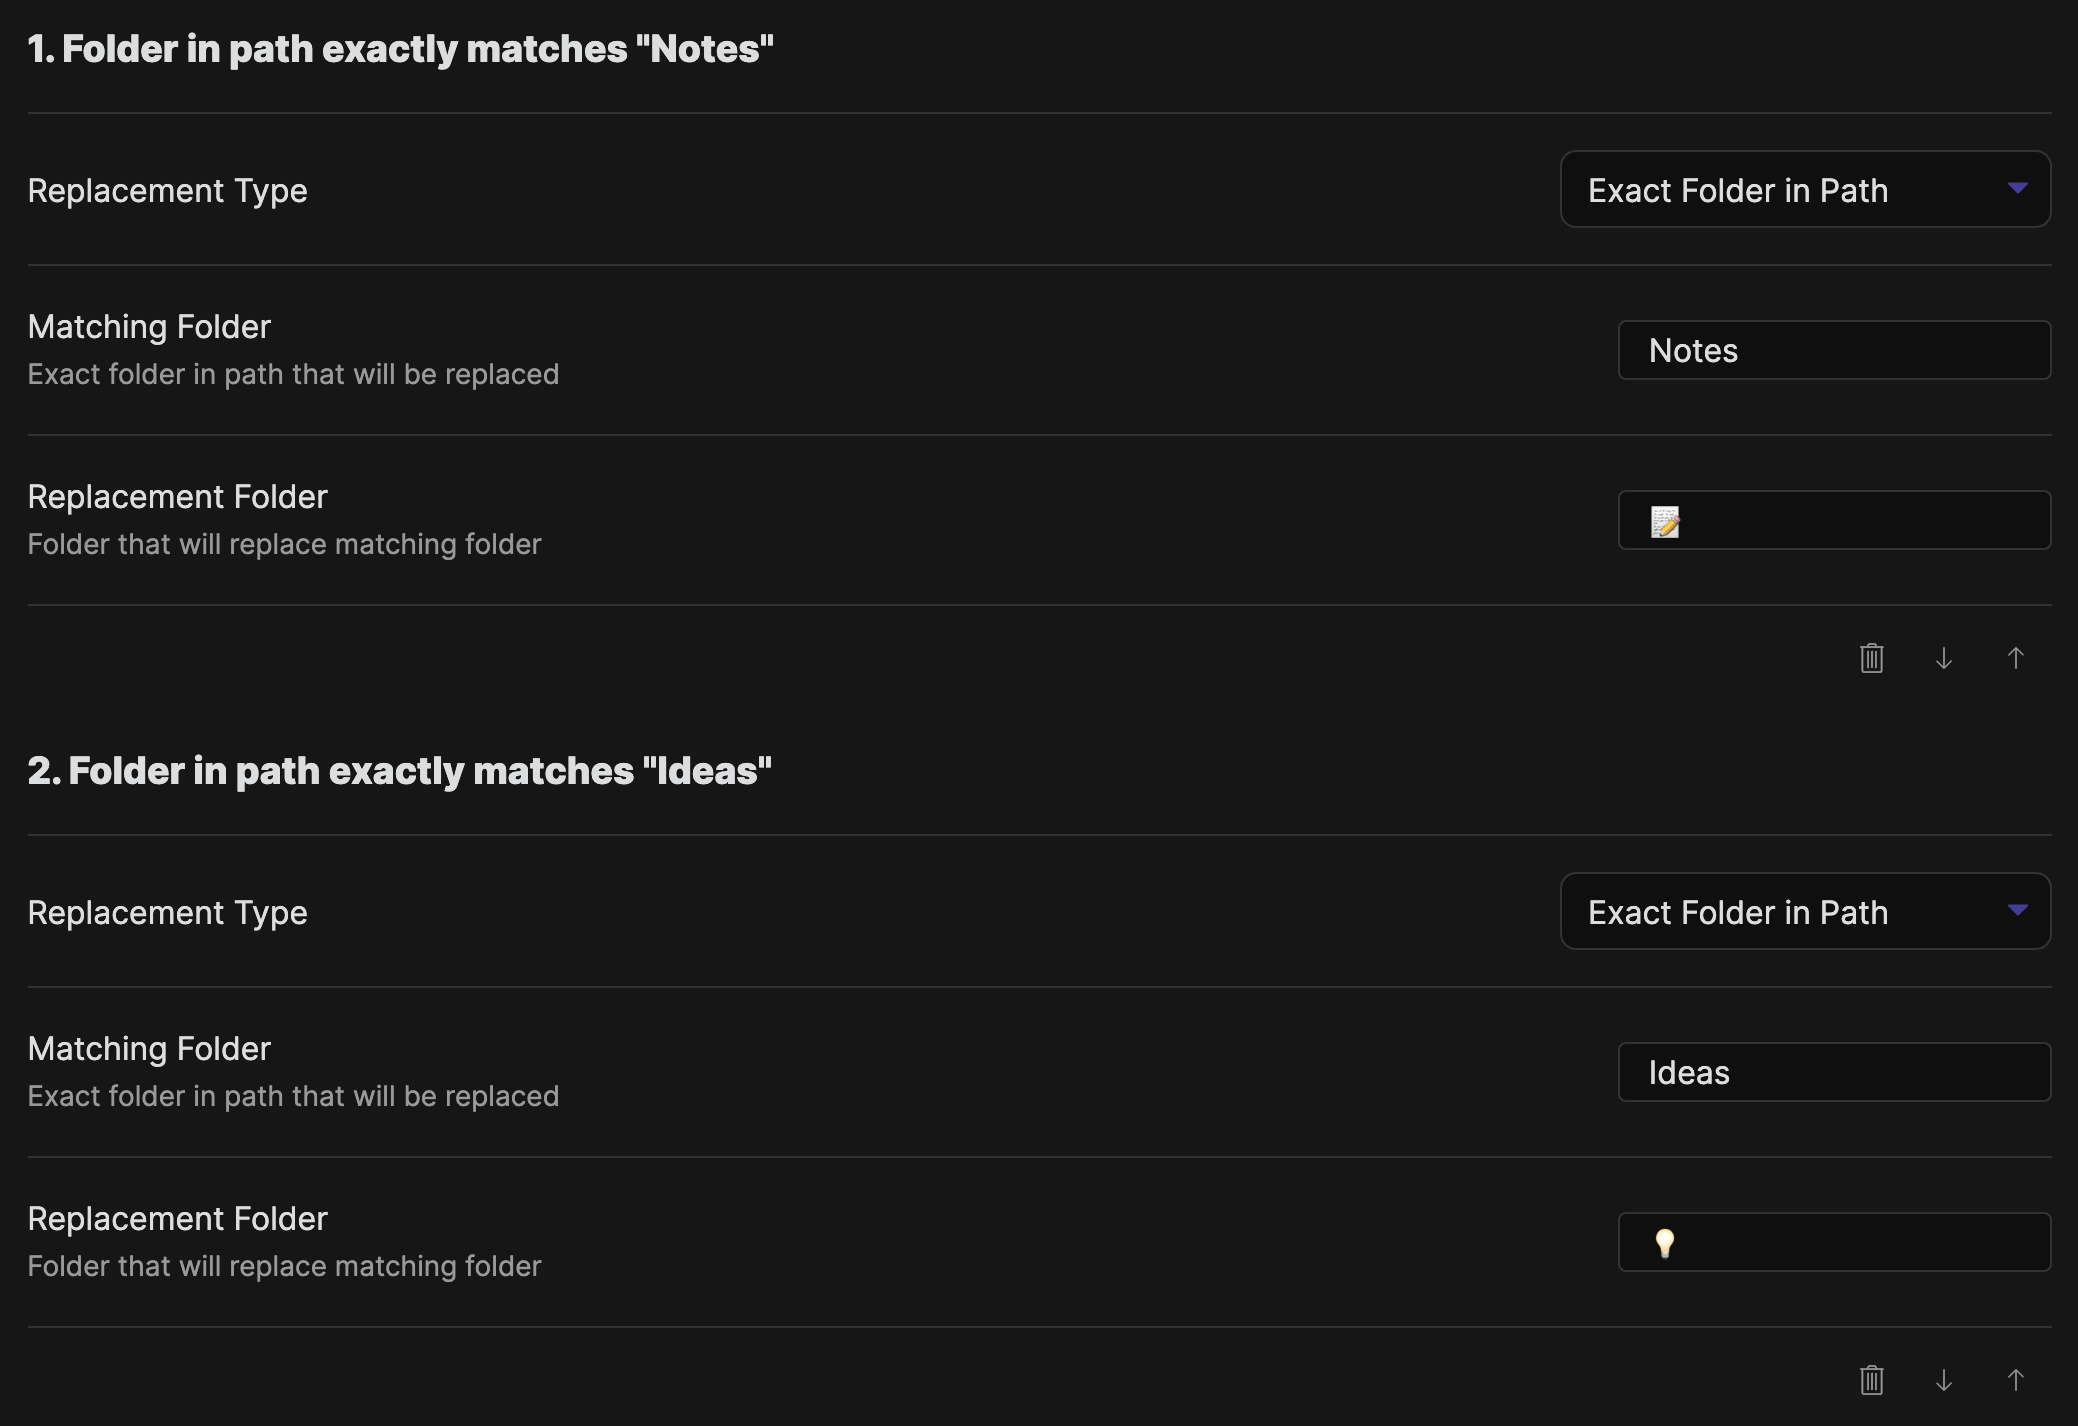Focus the Replacement Folder field with lightbulb emoji
This screenshot has height=1426, width=2078.
(x=1834, y=1243)
